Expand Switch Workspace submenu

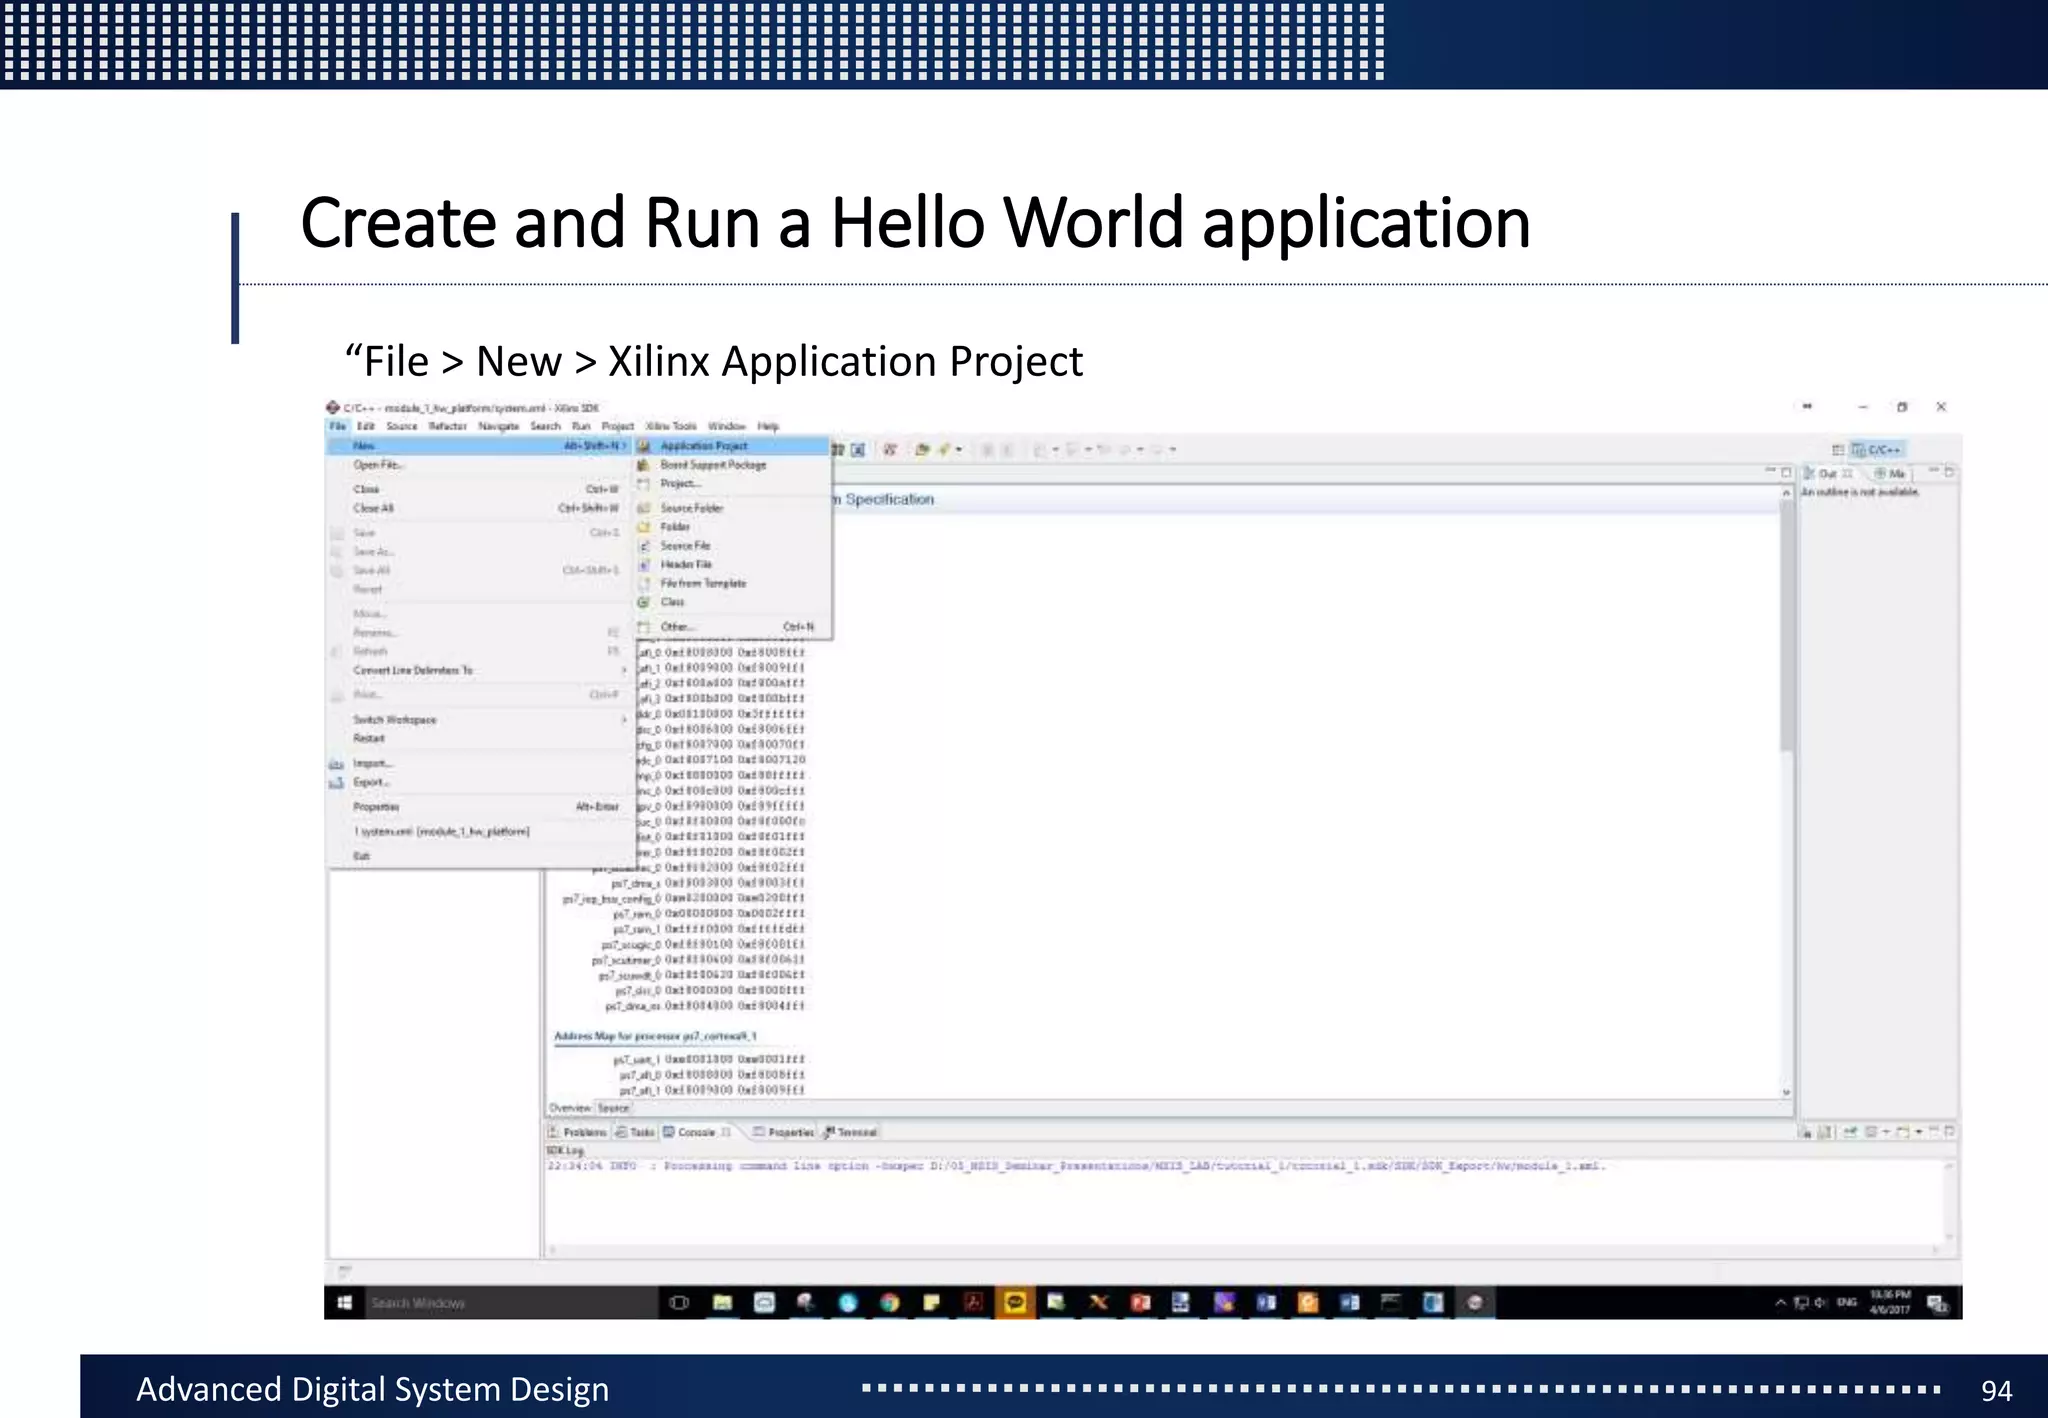[479, 720]
